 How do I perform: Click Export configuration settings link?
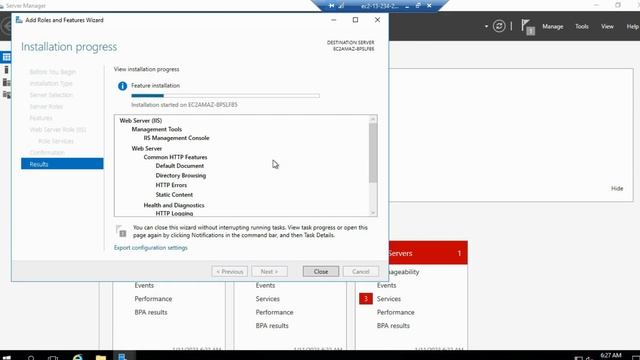point(151,248)
